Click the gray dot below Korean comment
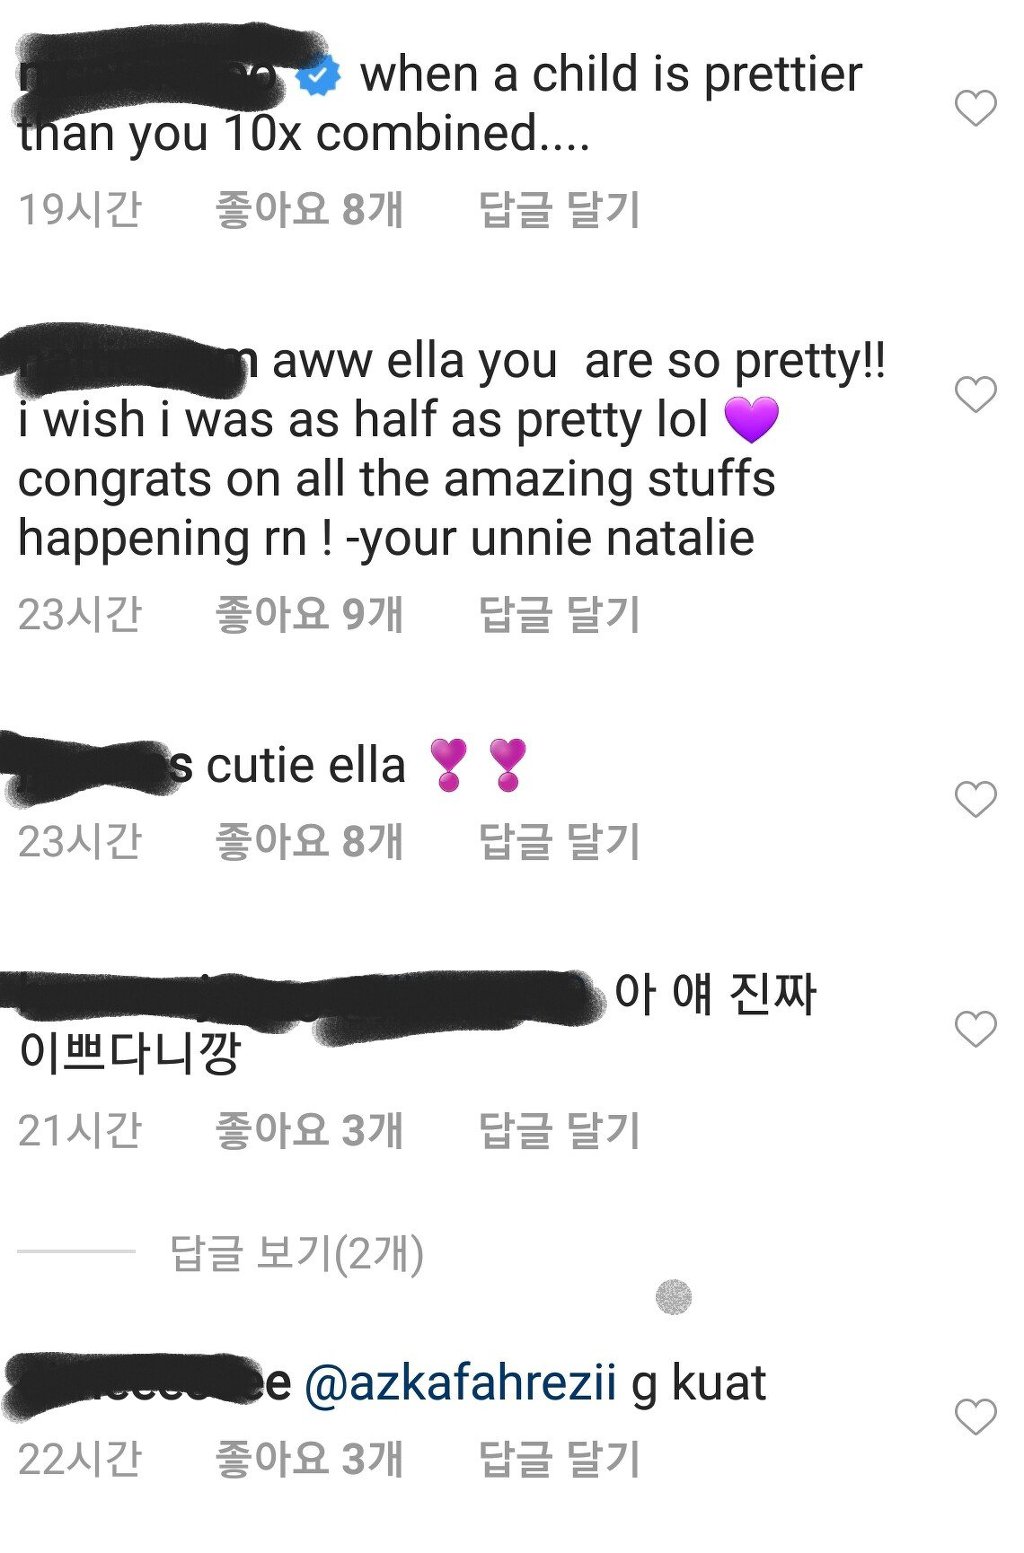1024x1553 pixels. point(674,1297)
